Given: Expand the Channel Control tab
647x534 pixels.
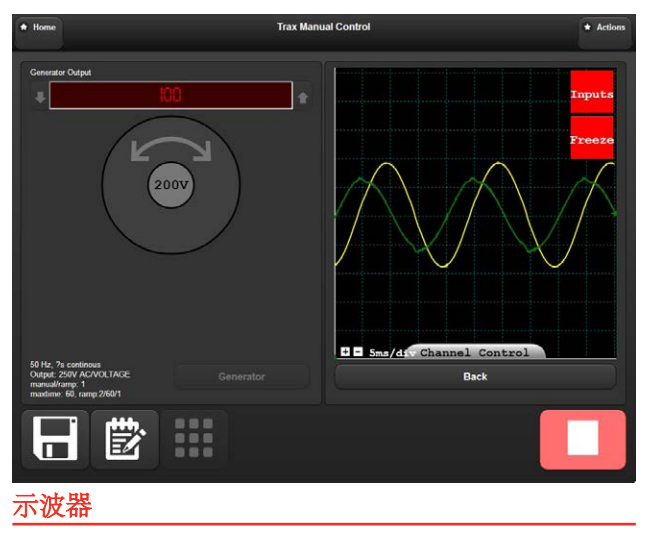Looking at the screenshot, I should pos(475,352).
